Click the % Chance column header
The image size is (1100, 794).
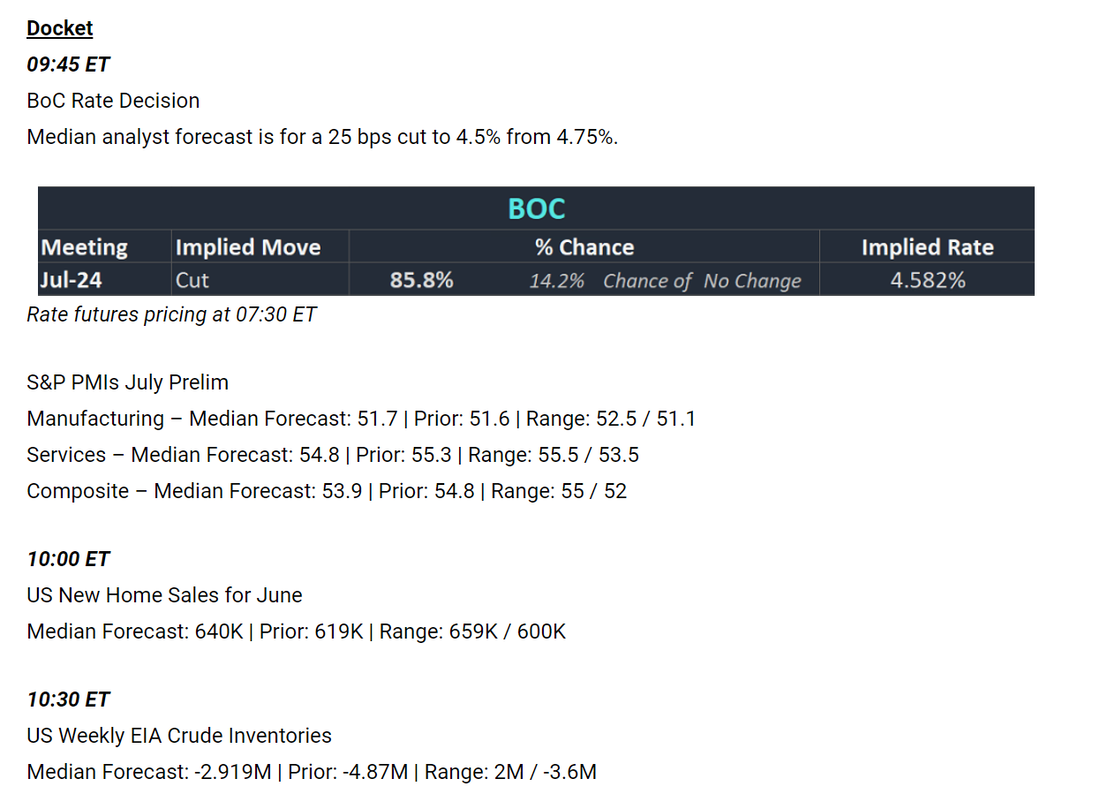(x=584, y=247)
